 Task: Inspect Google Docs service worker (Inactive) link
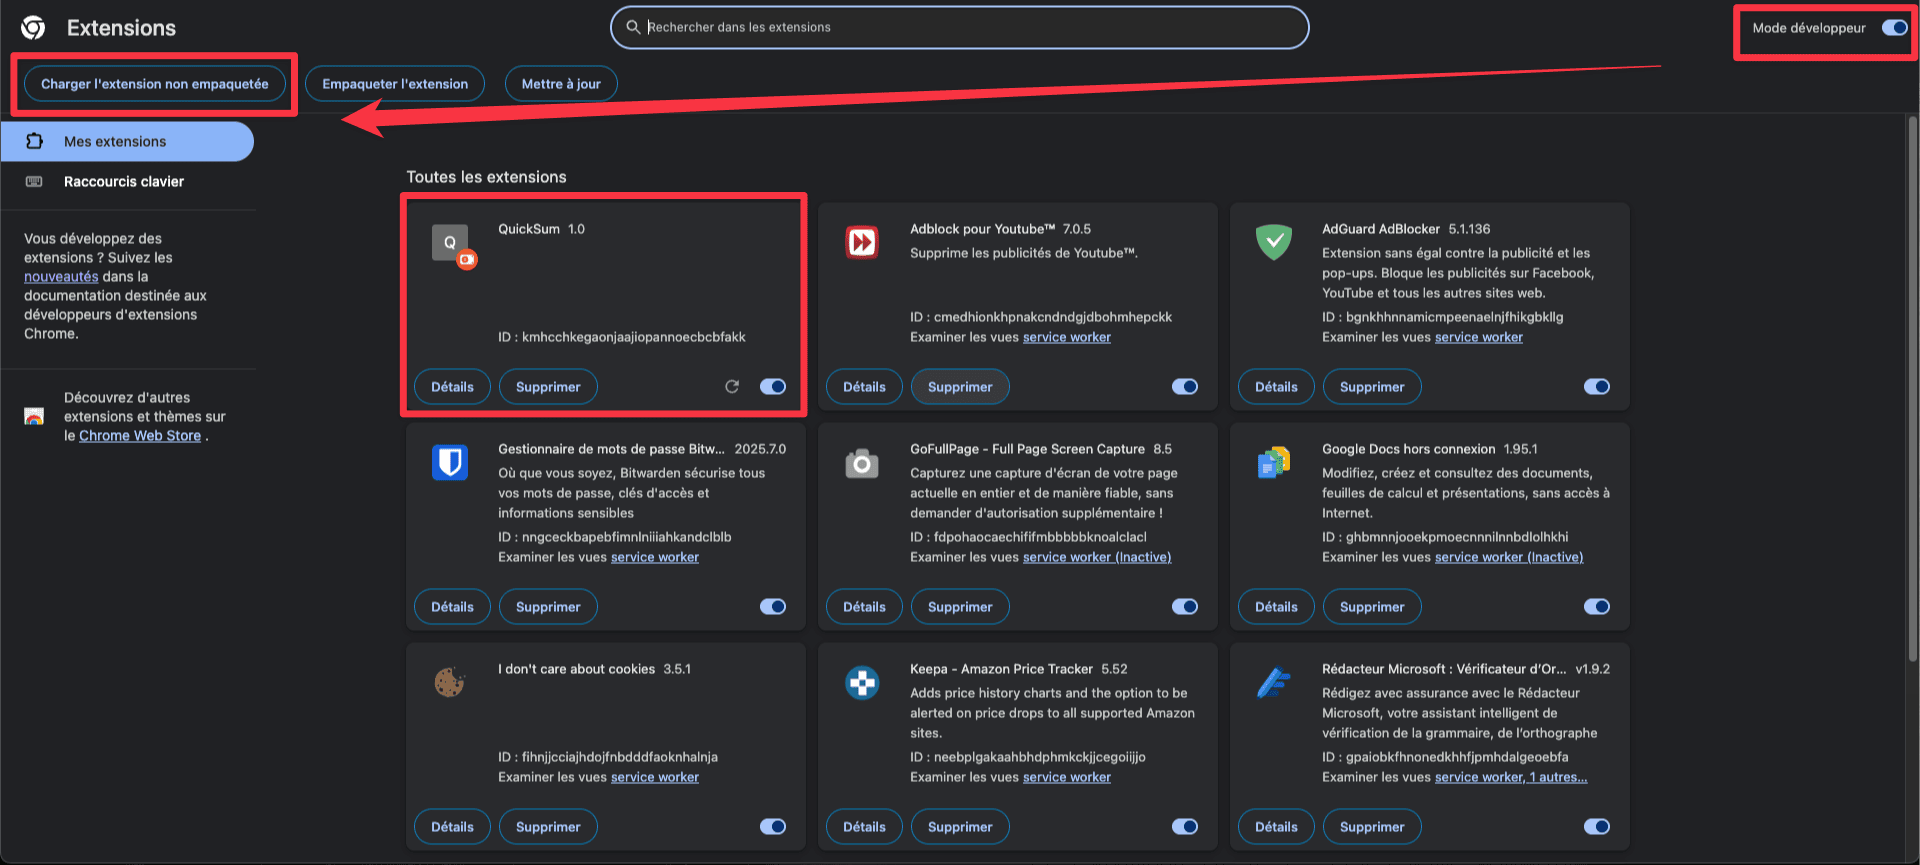[x=1509, y=557]
